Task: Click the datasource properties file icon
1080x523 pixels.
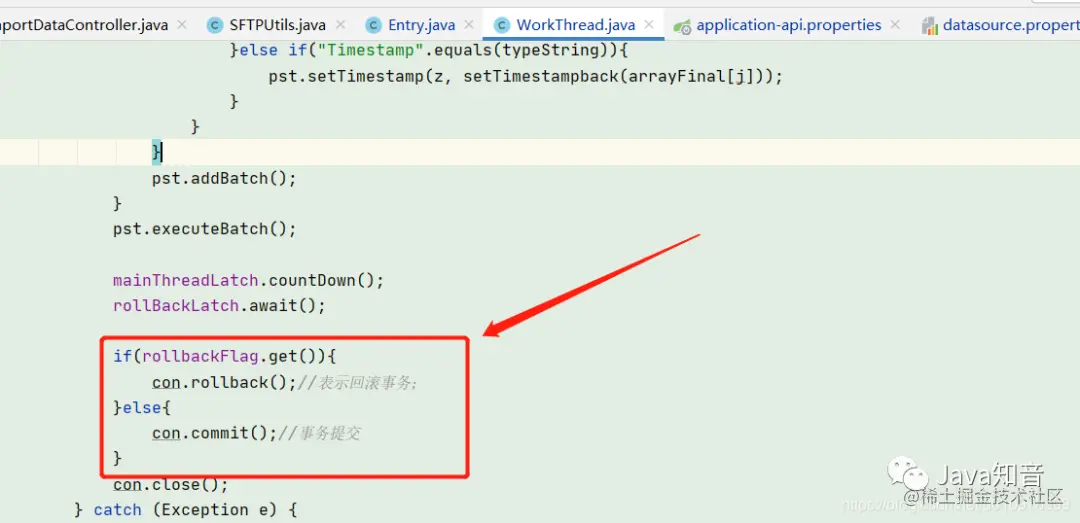Action: (929, 26)
